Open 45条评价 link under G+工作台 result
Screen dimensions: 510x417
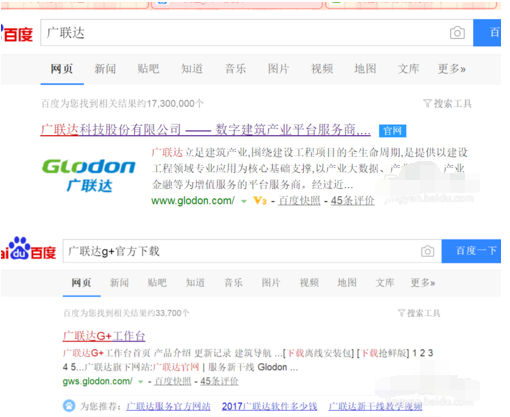pyautogui.click(x=219, y=381)
